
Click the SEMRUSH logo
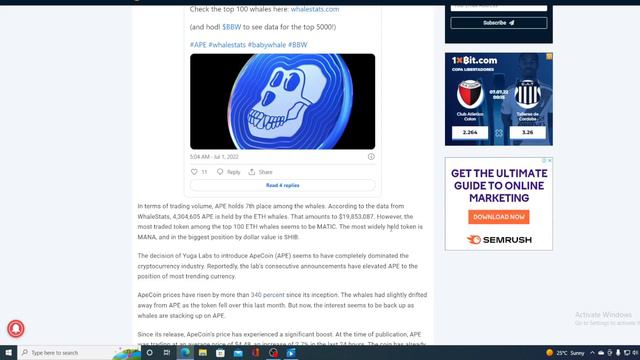[x=499, y=240]
